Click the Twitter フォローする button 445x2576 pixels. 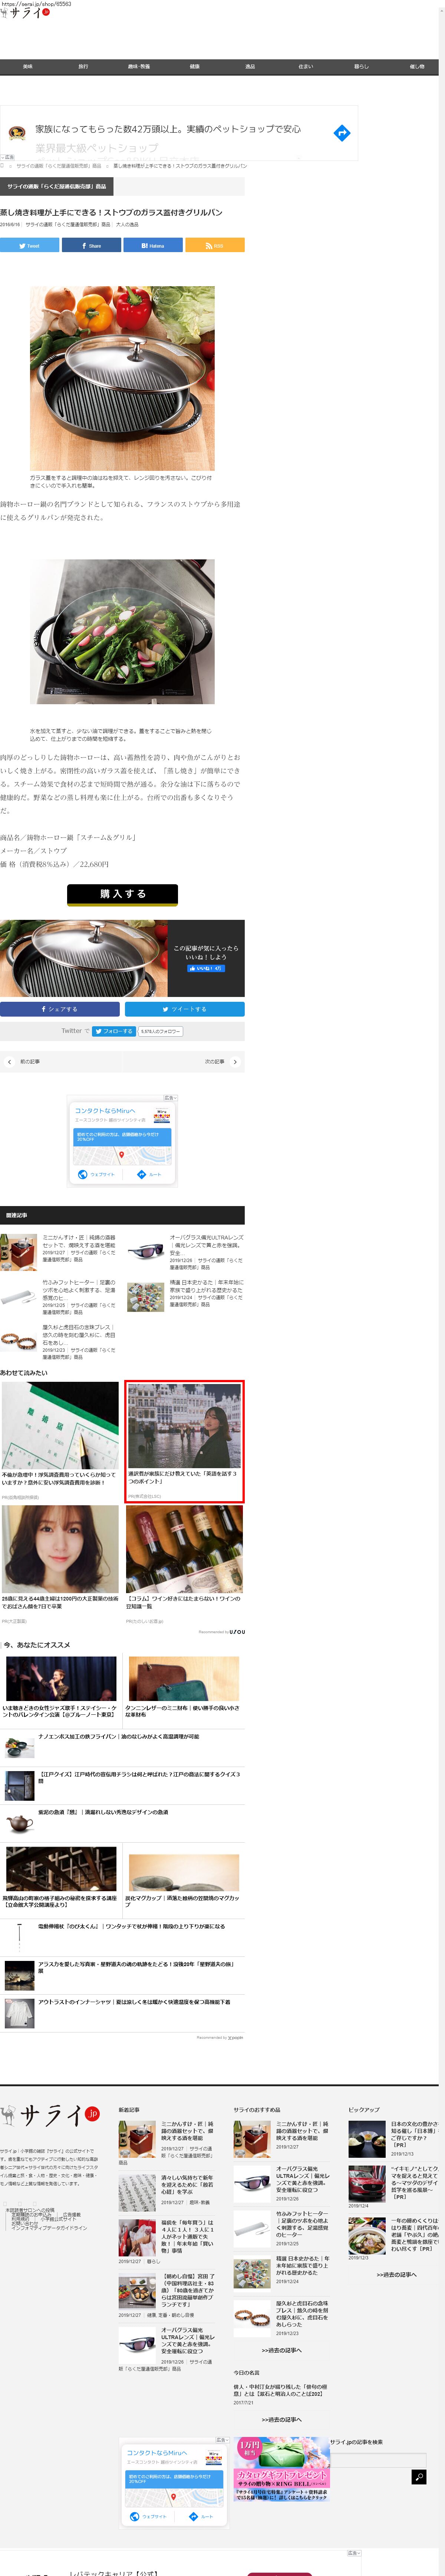(113, 1031)
